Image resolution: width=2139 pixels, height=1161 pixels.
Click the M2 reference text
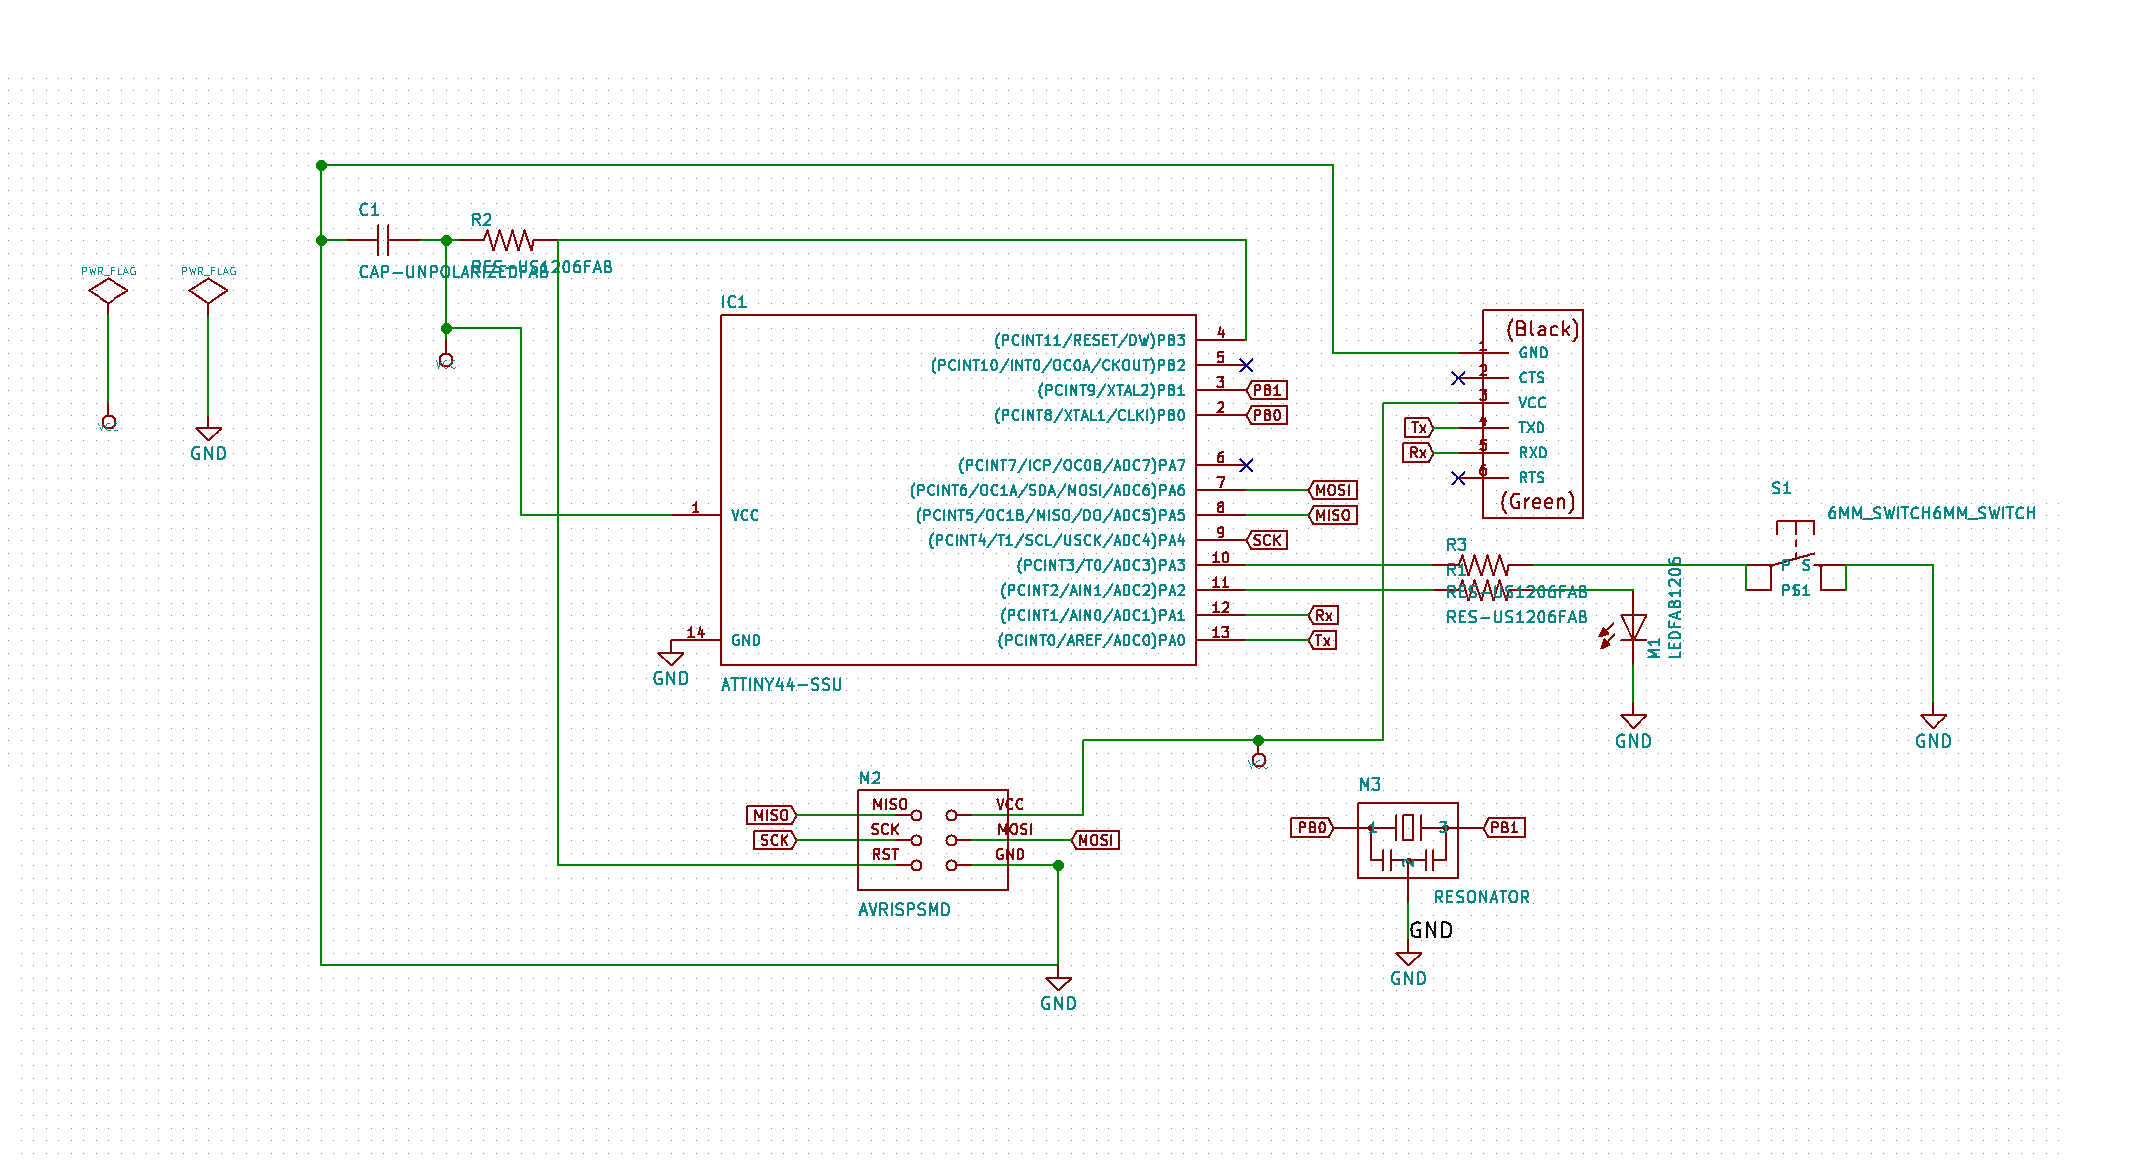870,778
